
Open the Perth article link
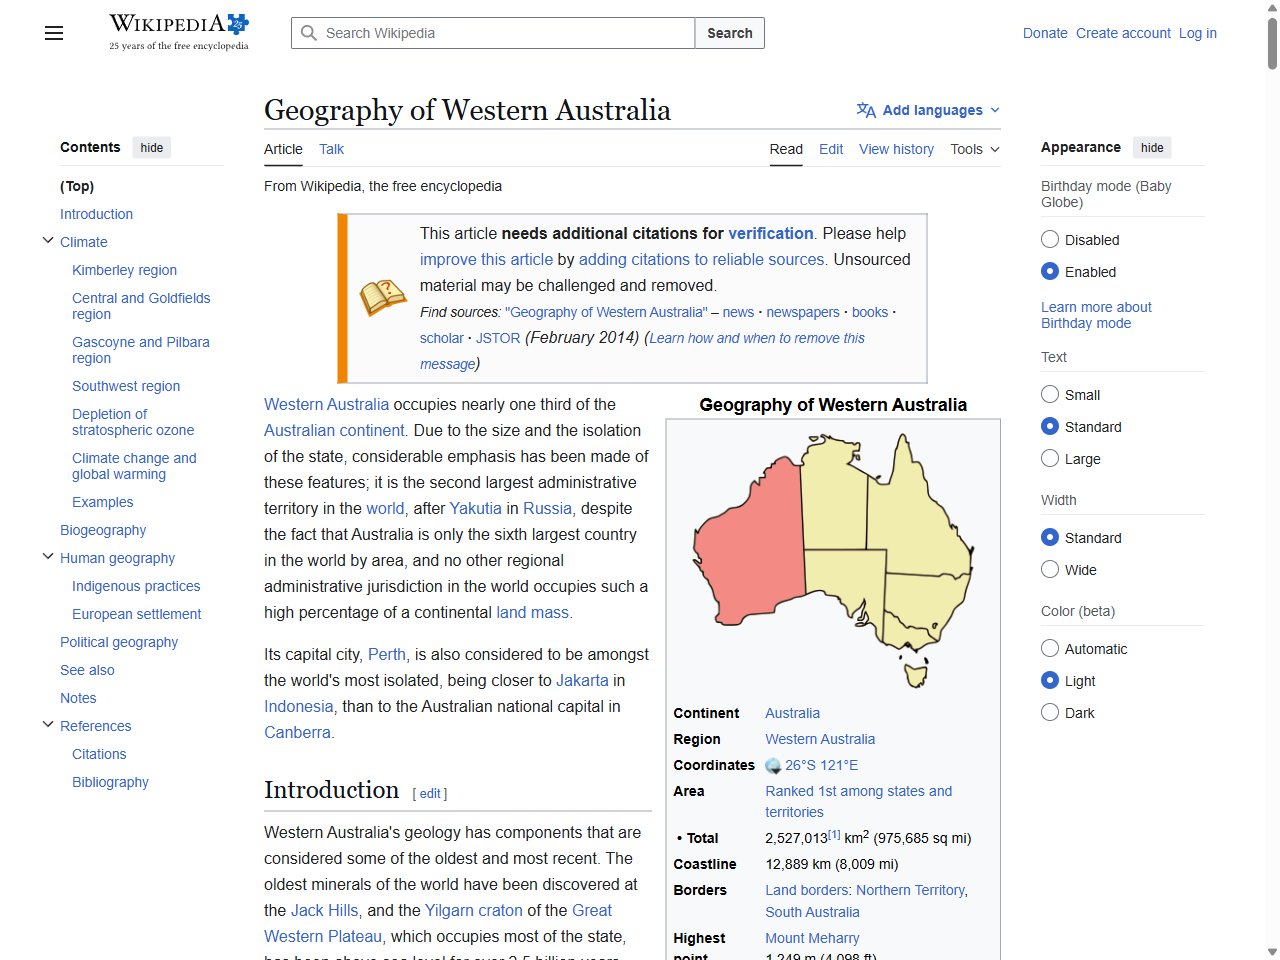pos(386,654)
